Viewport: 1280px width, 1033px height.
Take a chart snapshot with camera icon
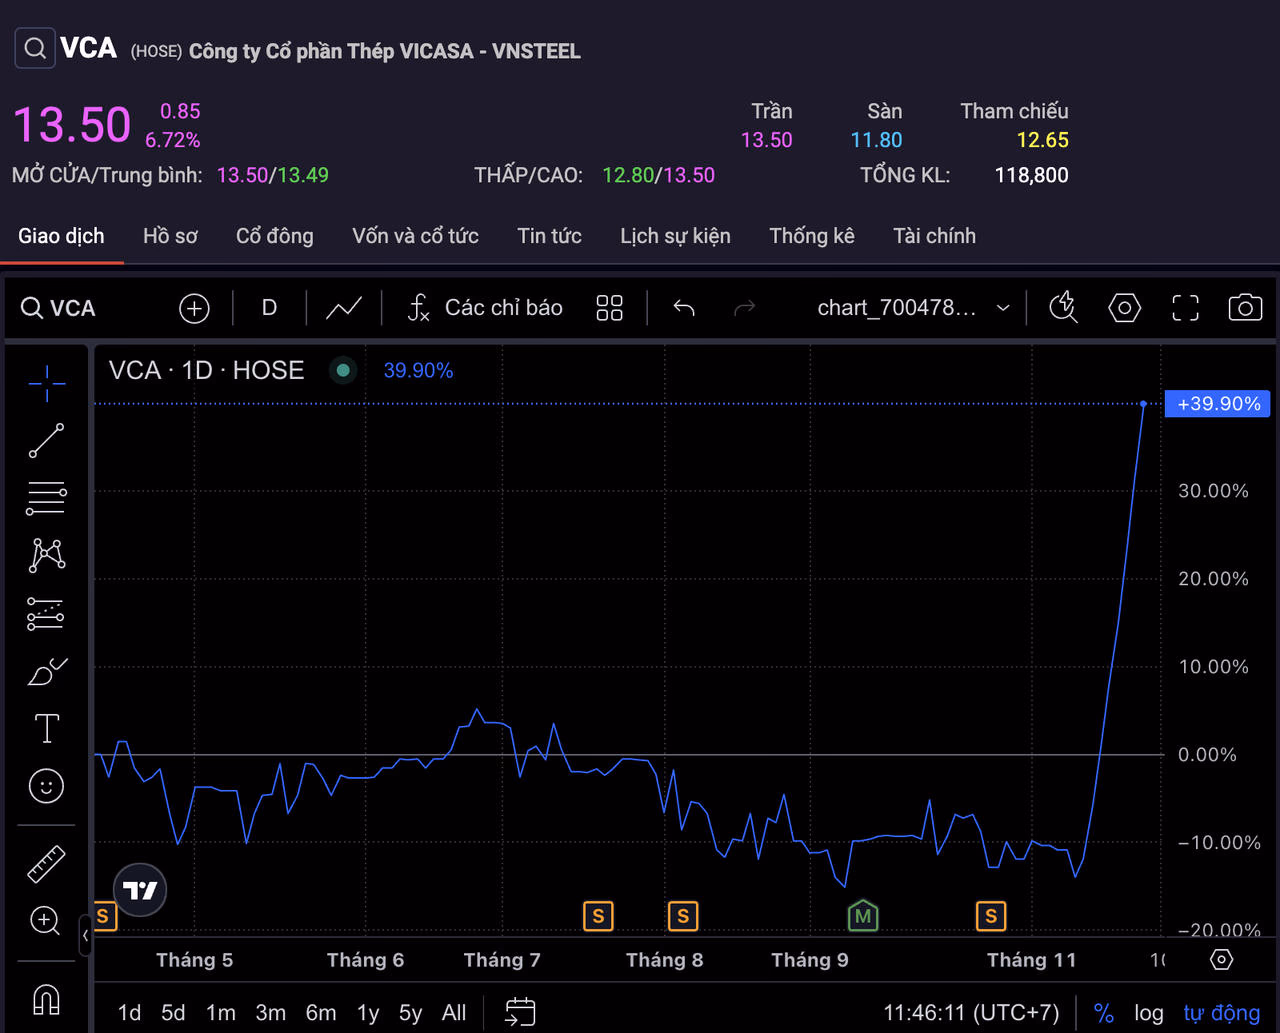pos(1244,308)
